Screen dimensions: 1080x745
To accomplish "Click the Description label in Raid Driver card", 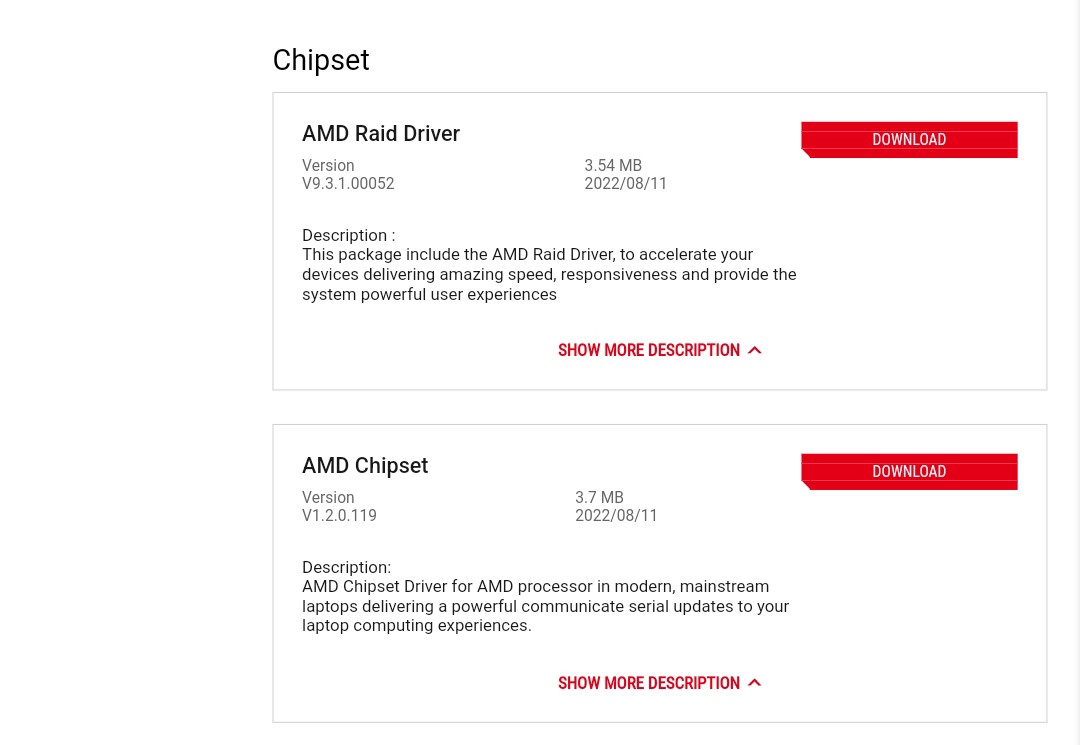I will pos(348,236).
